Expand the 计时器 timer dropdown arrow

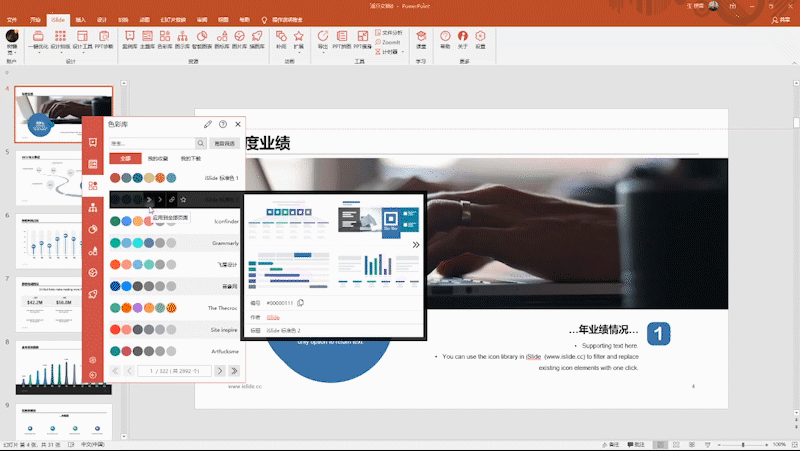click(403, 52)
